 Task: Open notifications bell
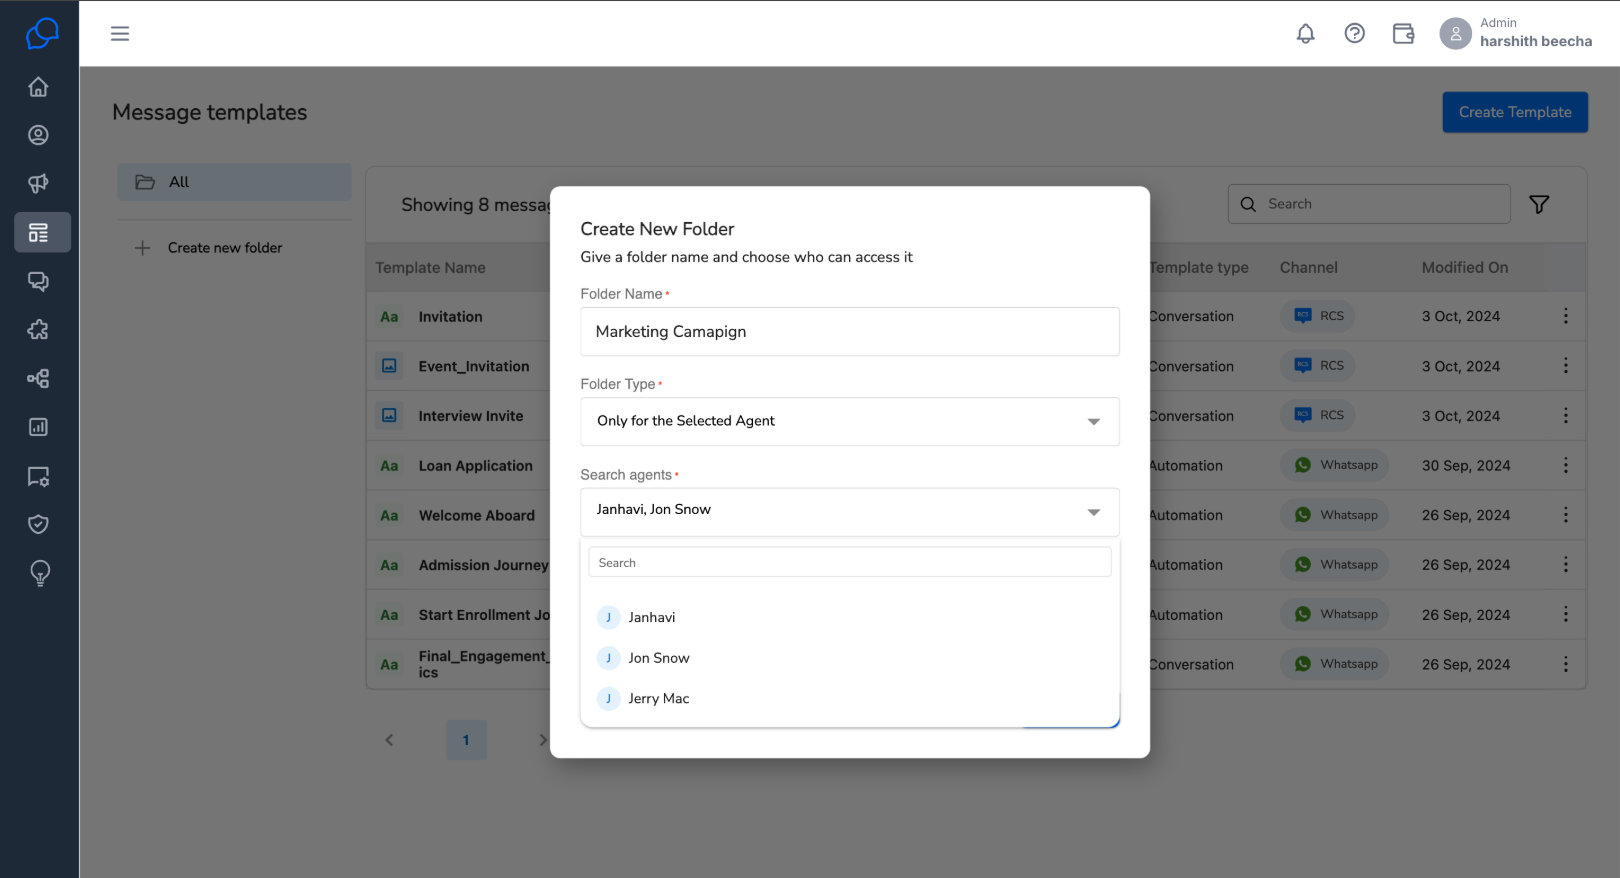1305,34
